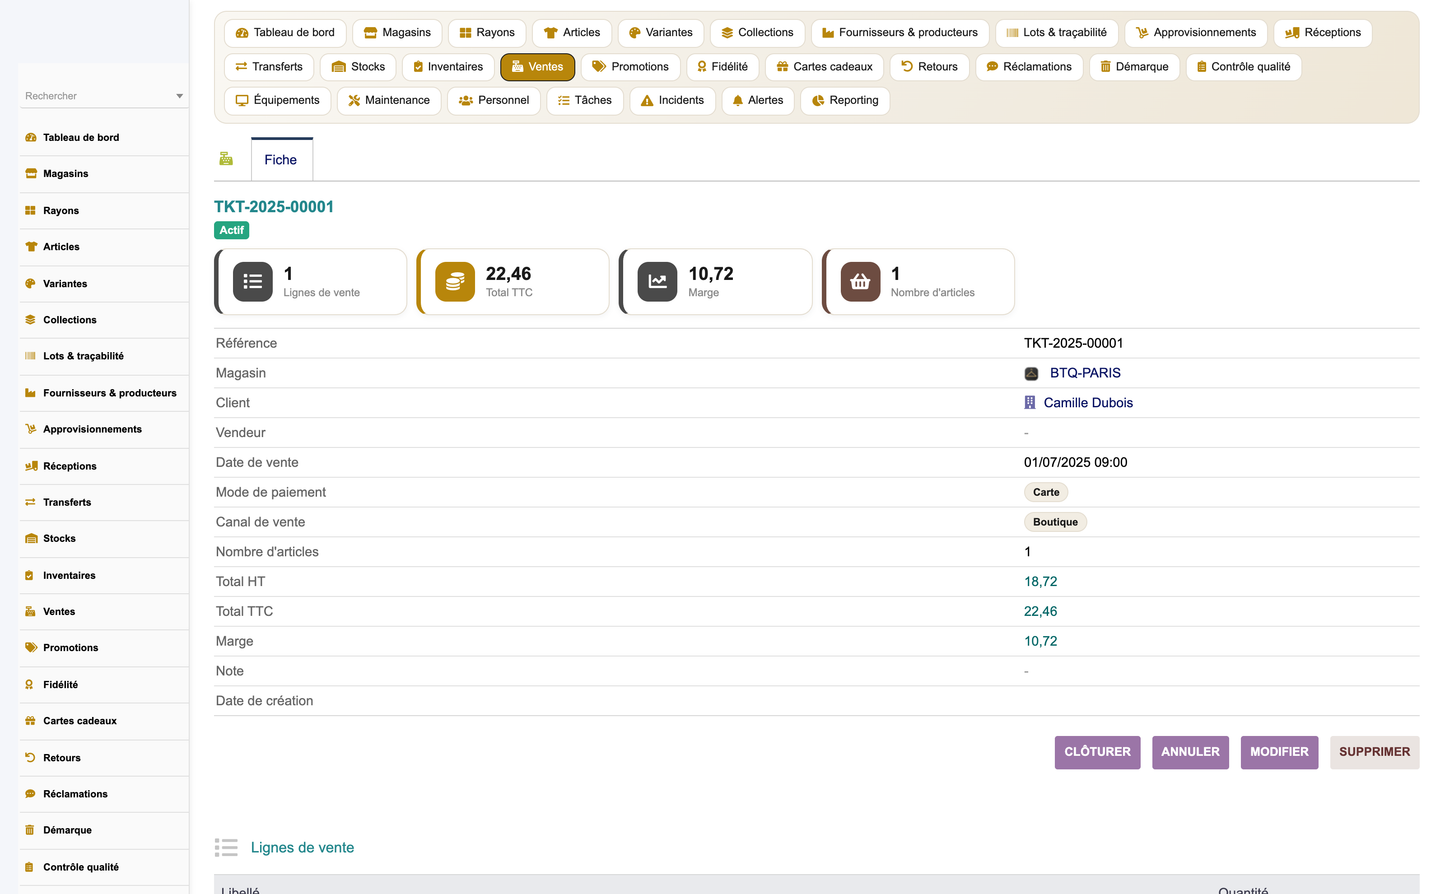Open Approvisionnements in top menu
Screen dimensions: 1445x894
click(x=1196, y=33)
